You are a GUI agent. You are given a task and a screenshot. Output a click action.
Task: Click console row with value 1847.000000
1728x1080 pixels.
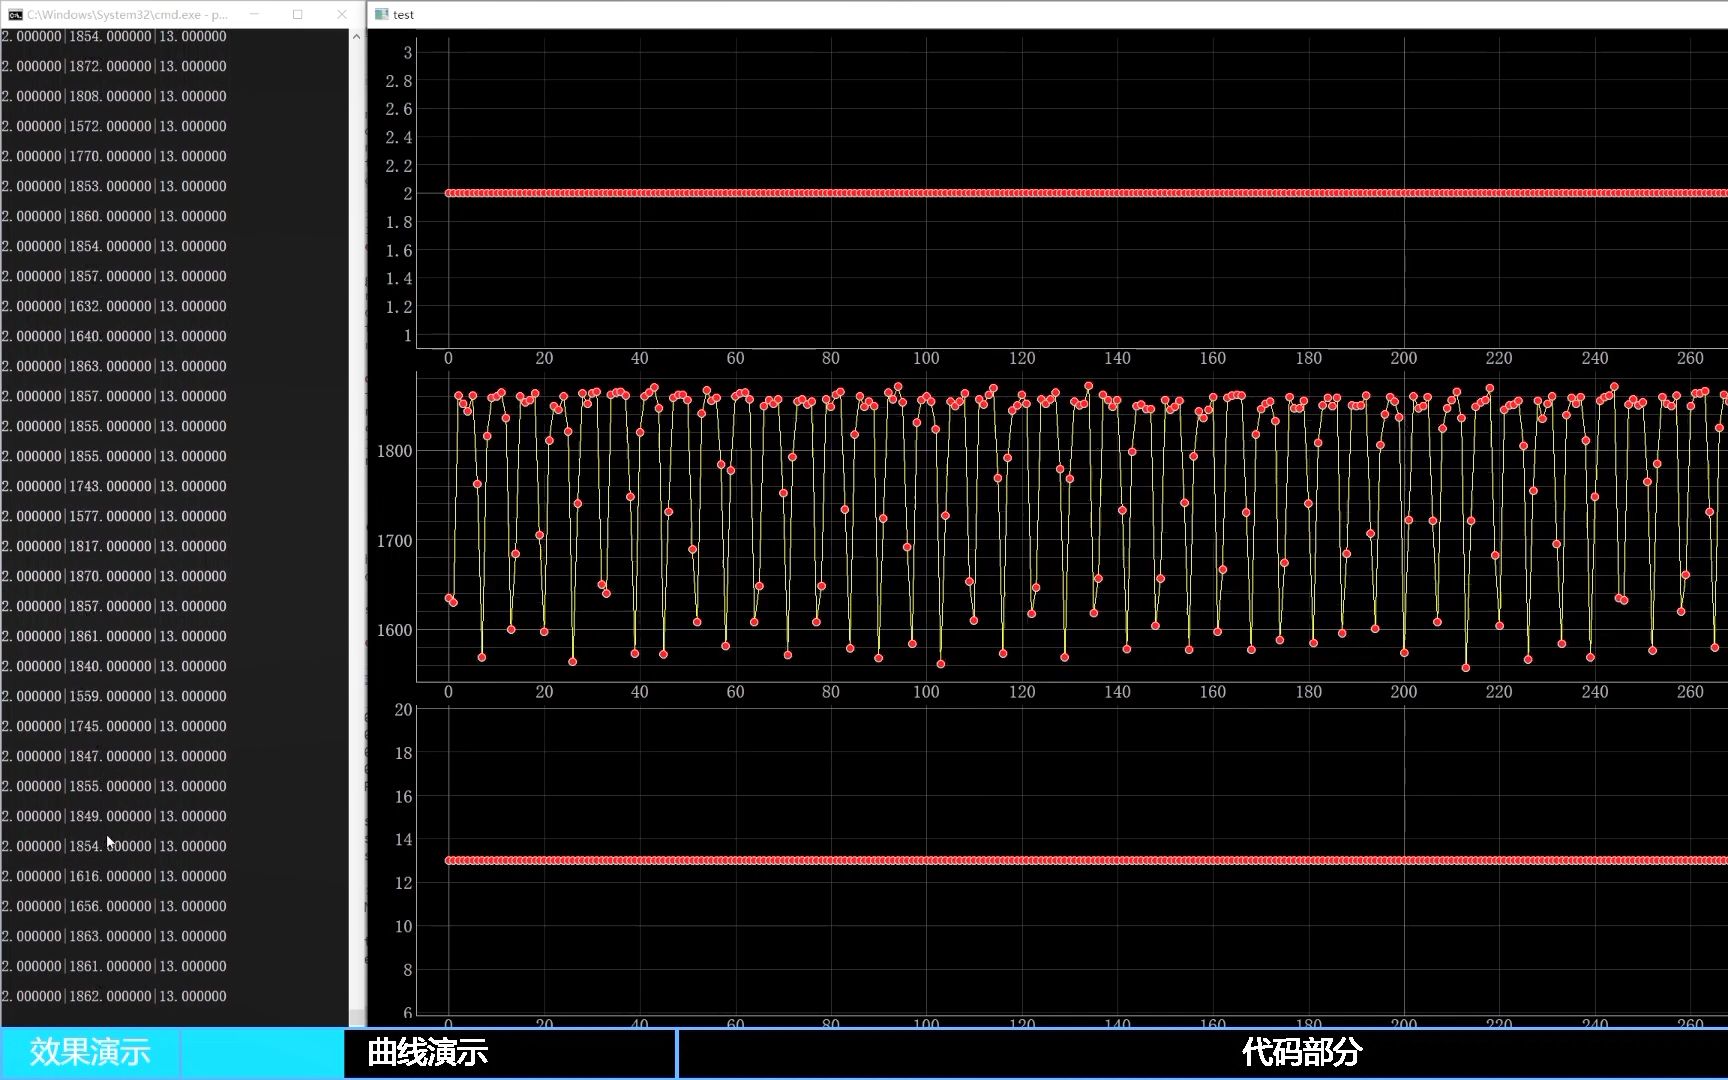tap(114, 756)
